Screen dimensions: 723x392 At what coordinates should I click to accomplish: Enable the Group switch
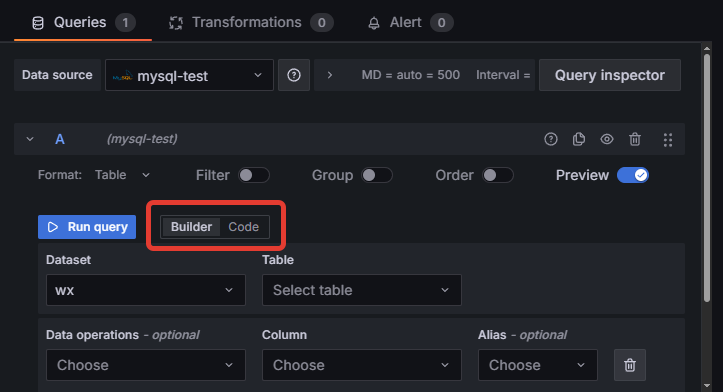click(x=377, y=175)
